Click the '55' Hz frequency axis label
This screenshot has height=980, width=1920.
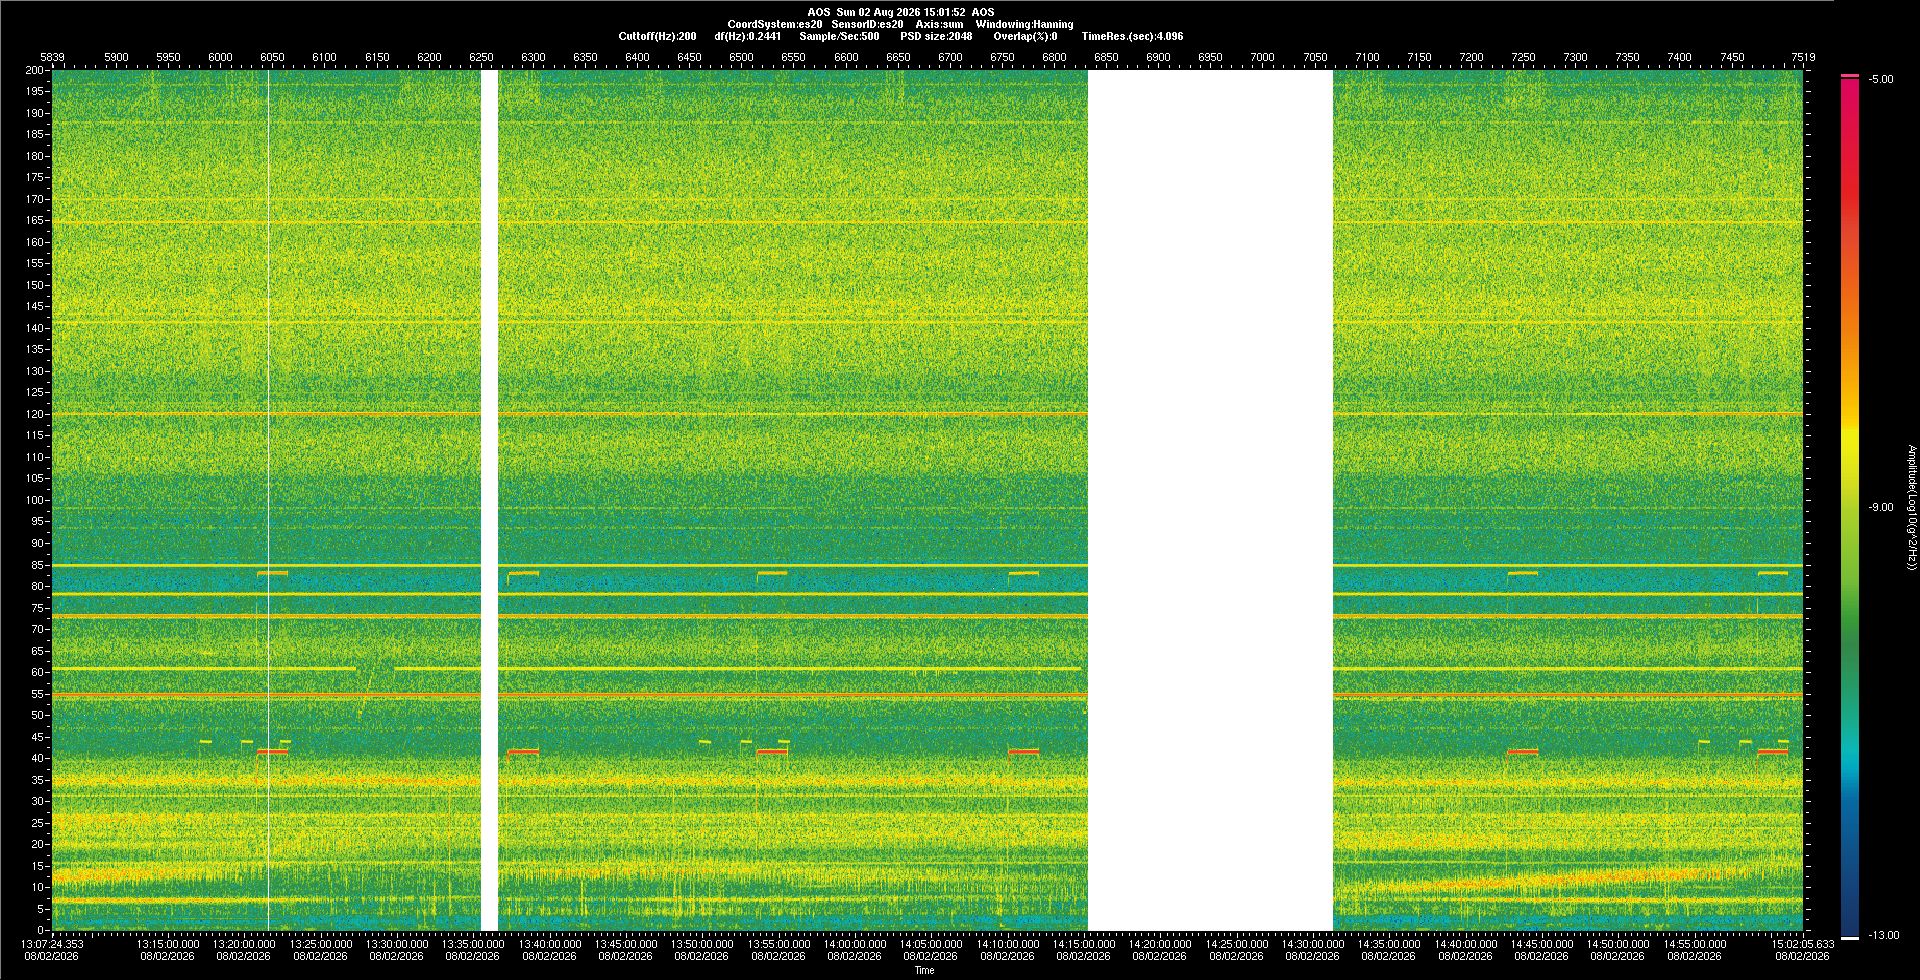point(38,694)
